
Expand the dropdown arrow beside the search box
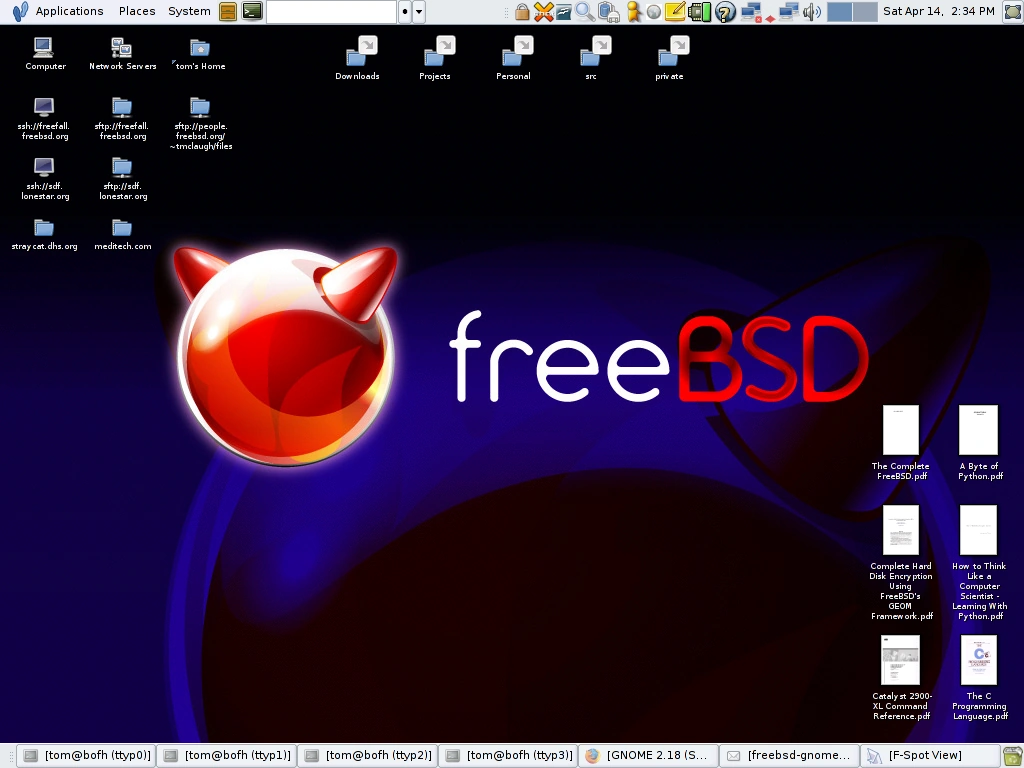pos(417,12)
